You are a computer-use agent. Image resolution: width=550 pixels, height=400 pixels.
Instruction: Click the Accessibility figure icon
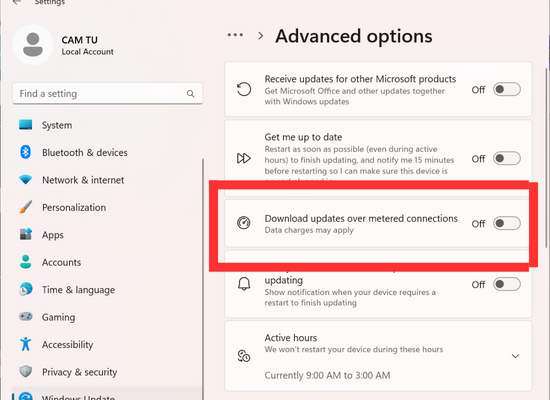[x=26, y=344]
